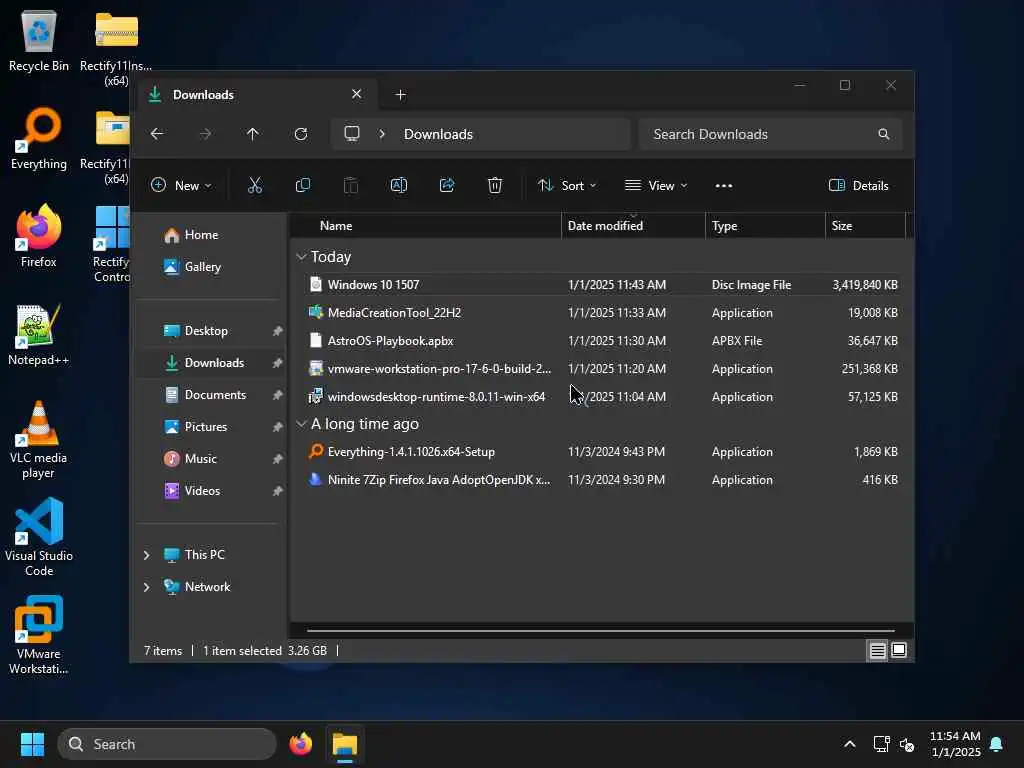Click File Explorer icon on taskbar
Image resolution: width=1024 pixels, height=768 pixels.
click(345, 744)
